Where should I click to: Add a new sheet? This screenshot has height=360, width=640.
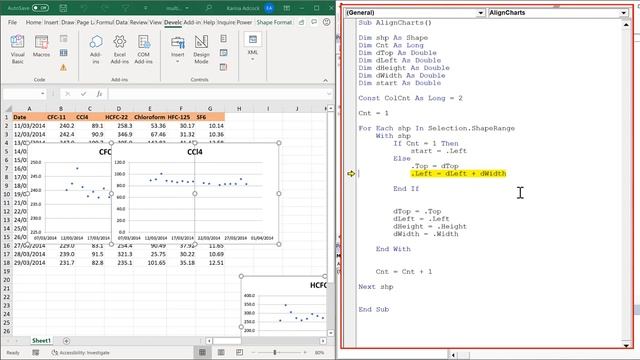click(x=67, y=340)
